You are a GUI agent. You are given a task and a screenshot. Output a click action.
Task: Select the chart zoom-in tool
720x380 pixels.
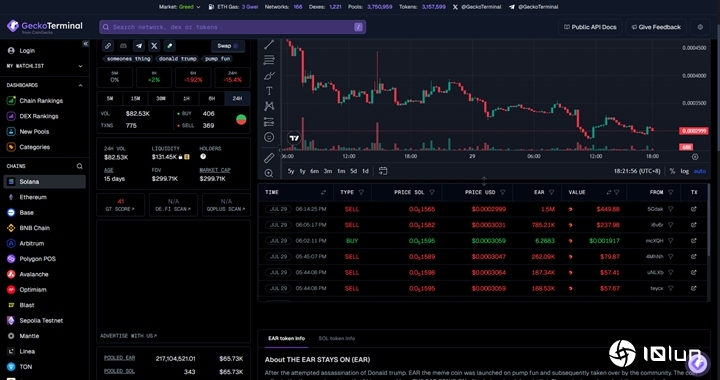(269, 173)
